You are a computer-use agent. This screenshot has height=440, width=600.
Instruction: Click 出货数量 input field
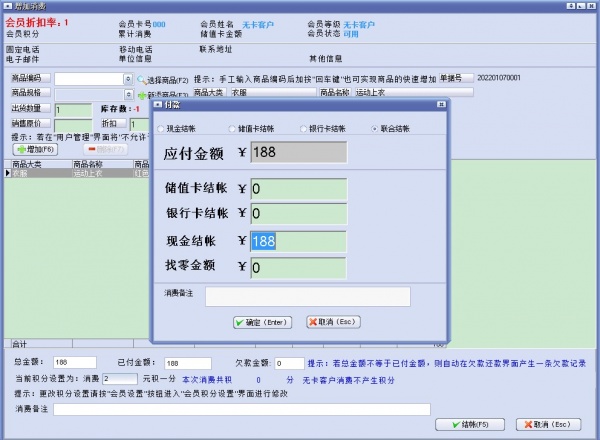(73, 110)
